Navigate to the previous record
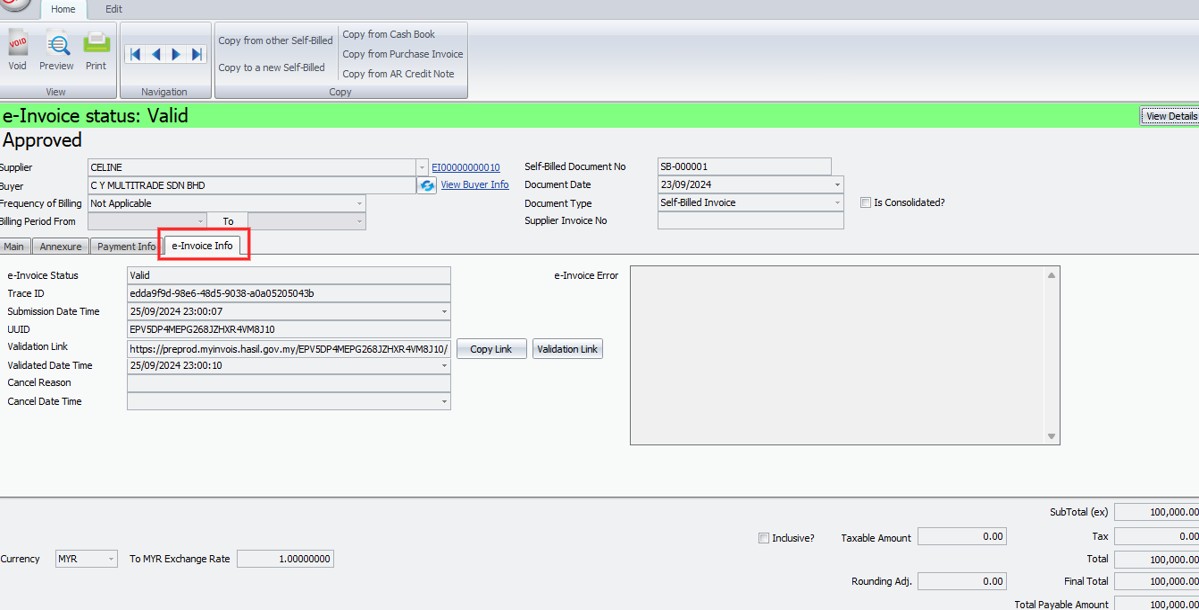The height and width of the screenshot is (610, 1199). (156, 55)
